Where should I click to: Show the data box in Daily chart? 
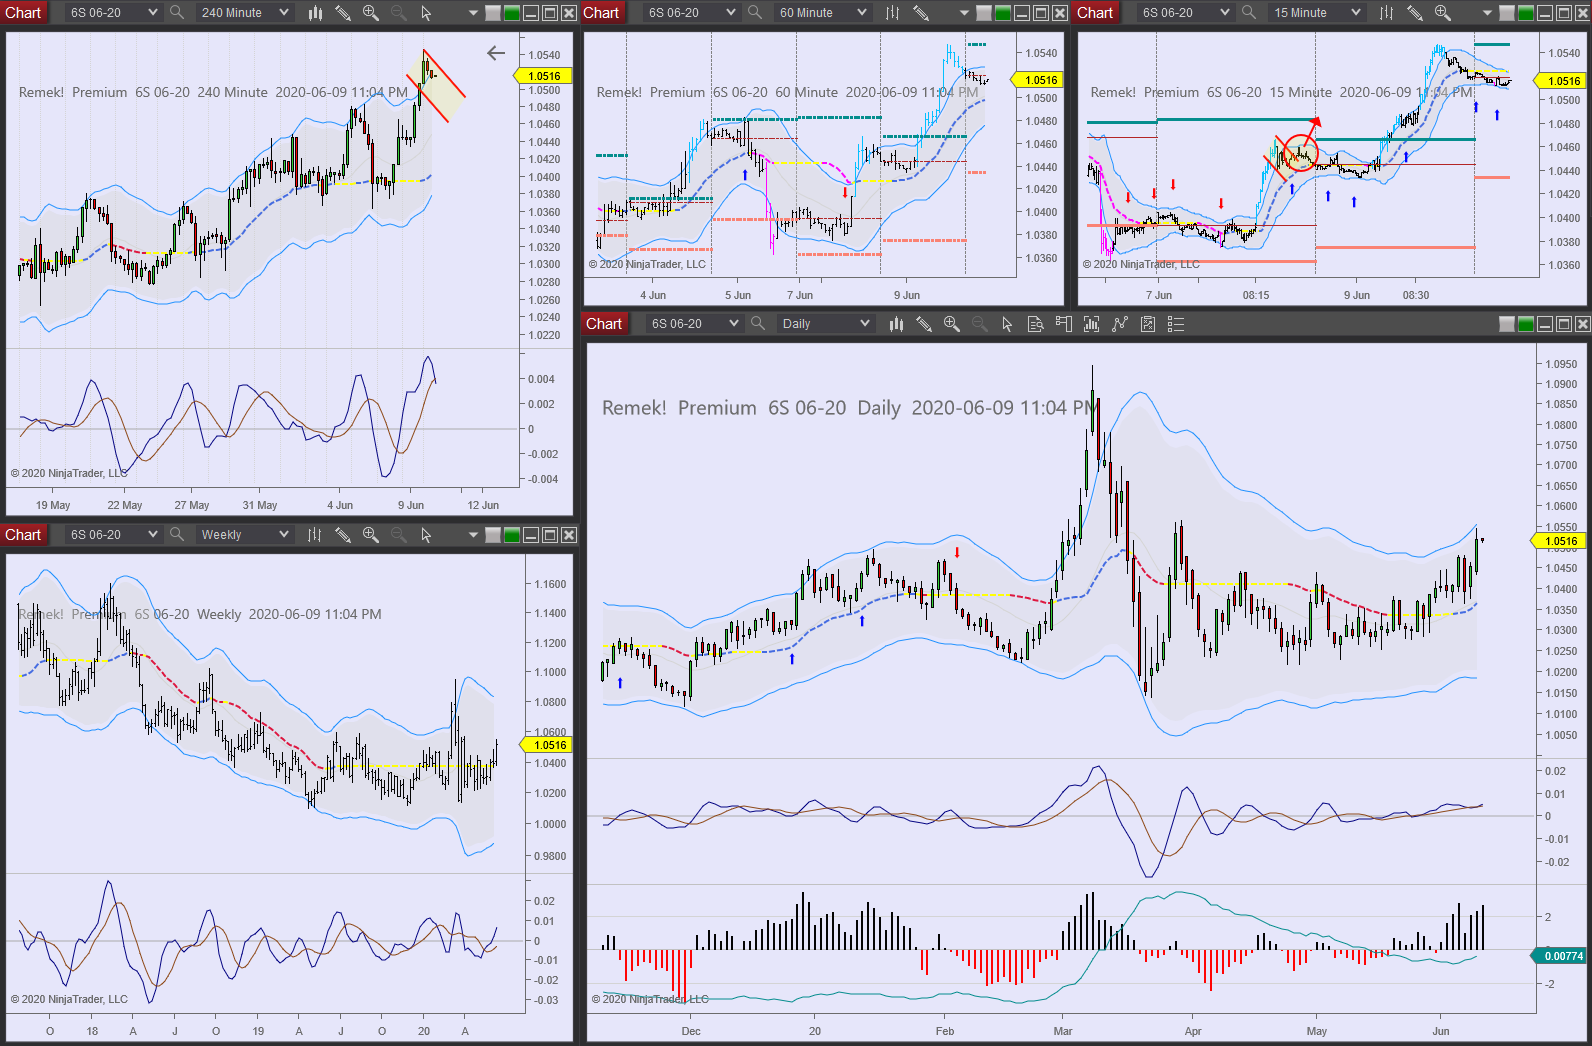click(1035, 324)
